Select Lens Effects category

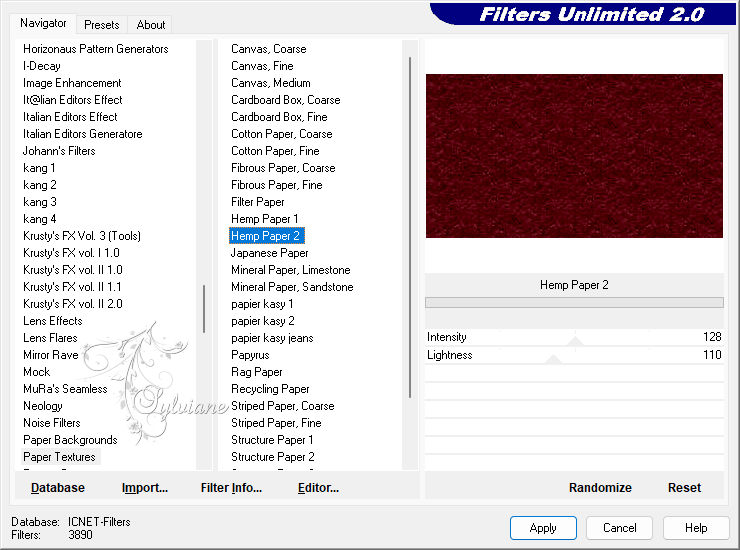point(52,321)
